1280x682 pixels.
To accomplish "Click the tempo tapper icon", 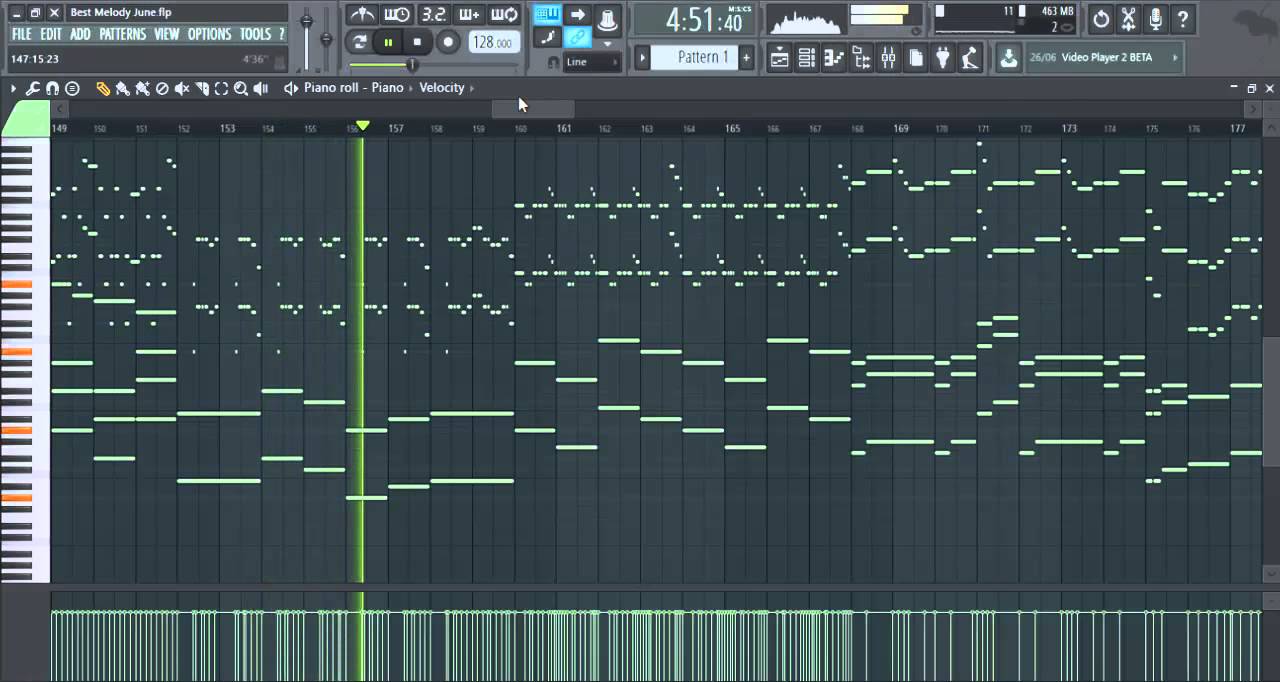I will click(969, 58).
